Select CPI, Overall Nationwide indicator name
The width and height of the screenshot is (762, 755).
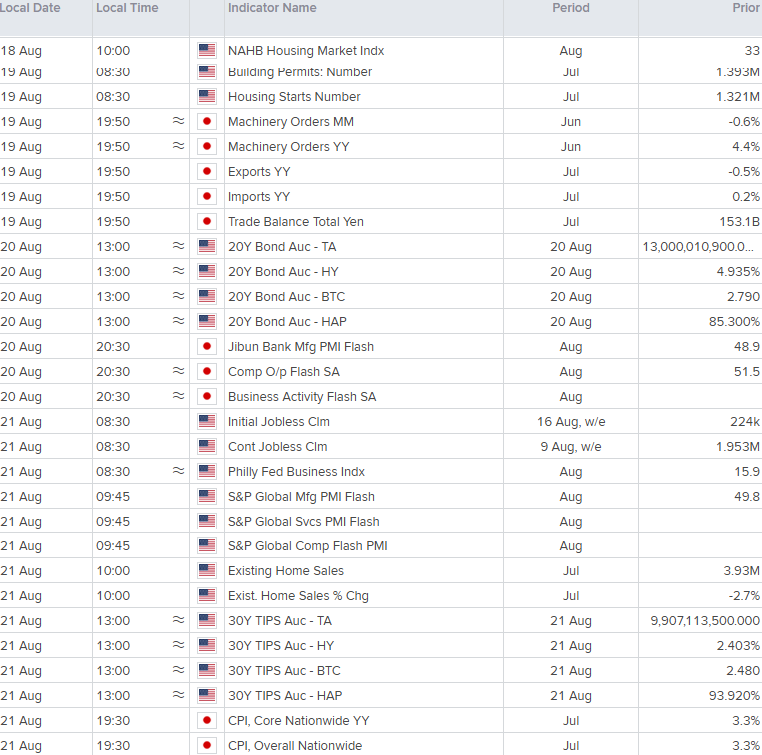[x=295, y=746]
